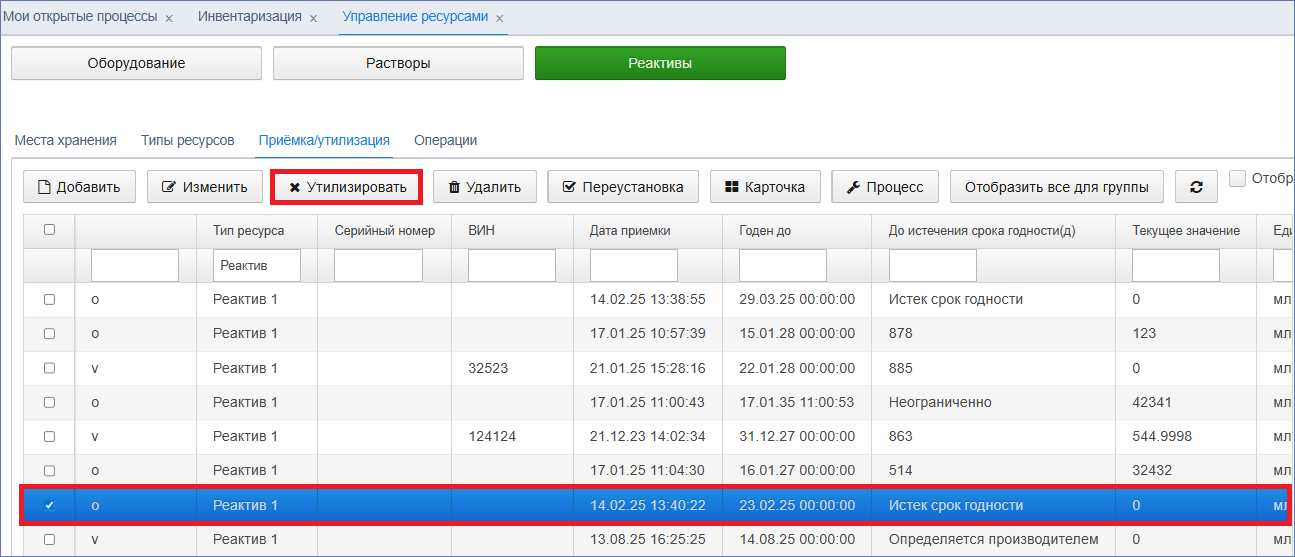Viewport: 1295px width, 557px height.
Task: Select cell with ВИН 124124
Action: (512, 437)
